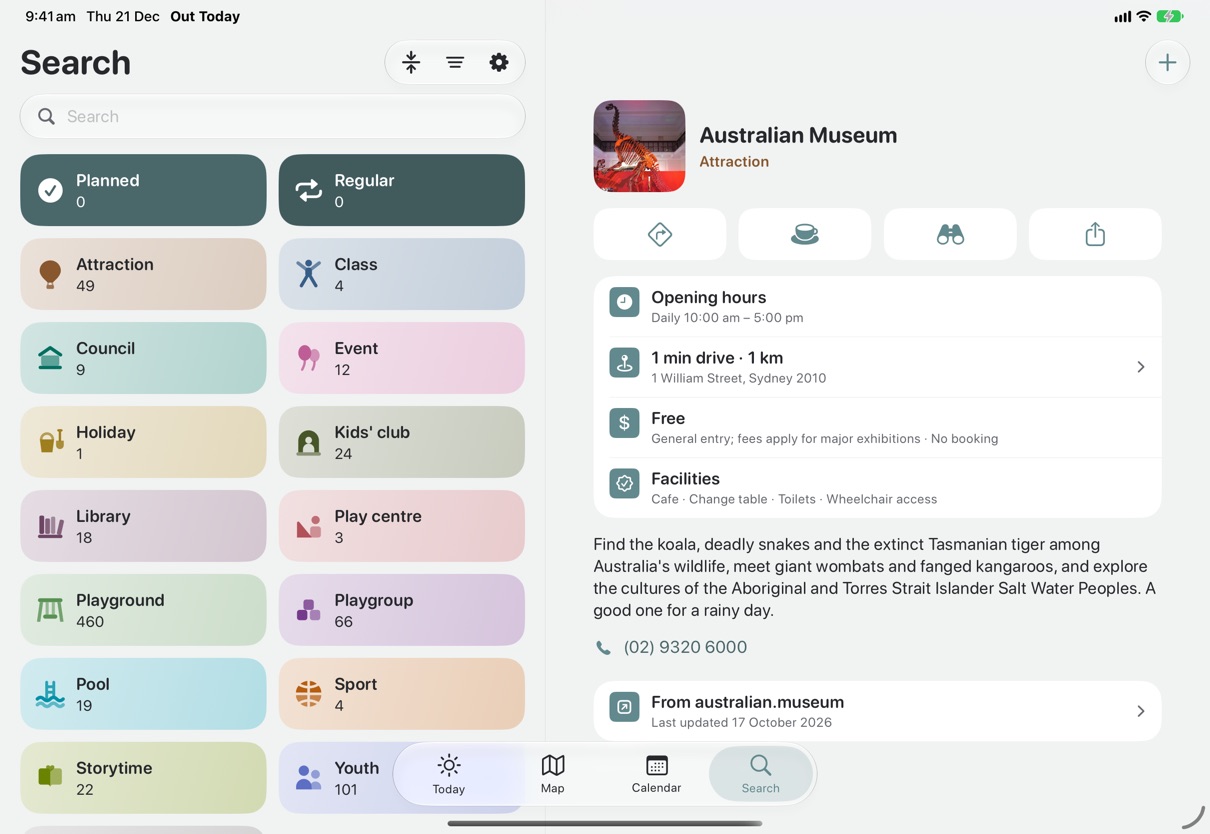Switch to the Today tab
The width and height of the screenshot is (1210, 834).
click(449, 774)
